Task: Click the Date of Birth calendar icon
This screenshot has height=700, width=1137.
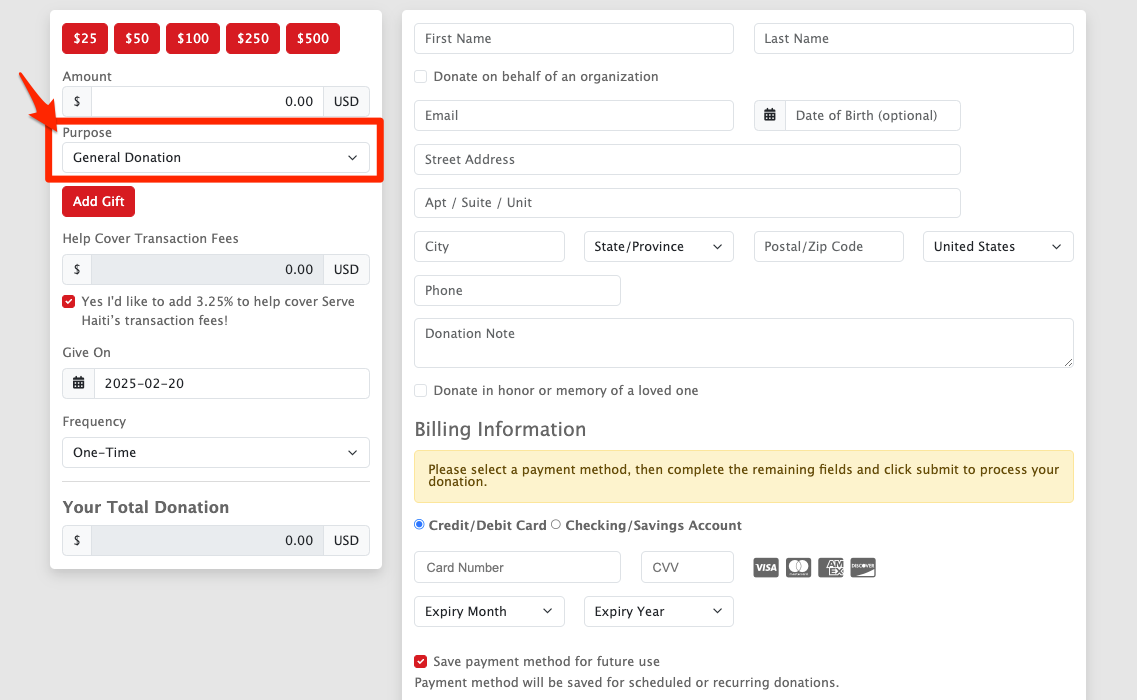Action: [770, 116]
